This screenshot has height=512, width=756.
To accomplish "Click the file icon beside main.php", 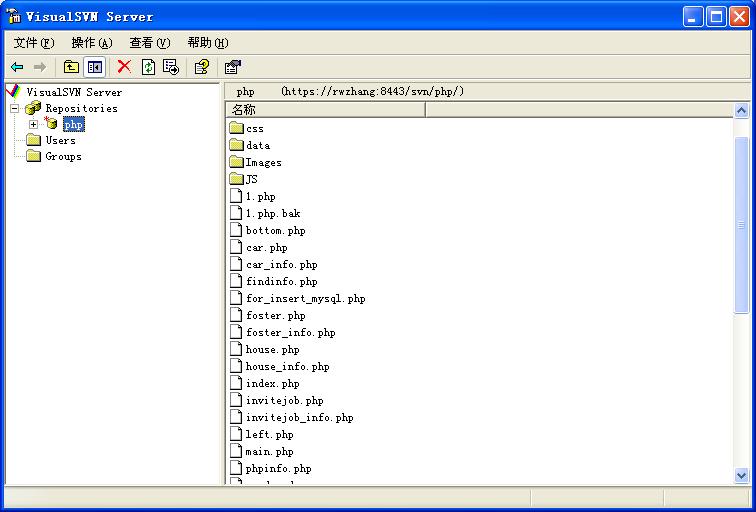I will (x=236, y=451).
